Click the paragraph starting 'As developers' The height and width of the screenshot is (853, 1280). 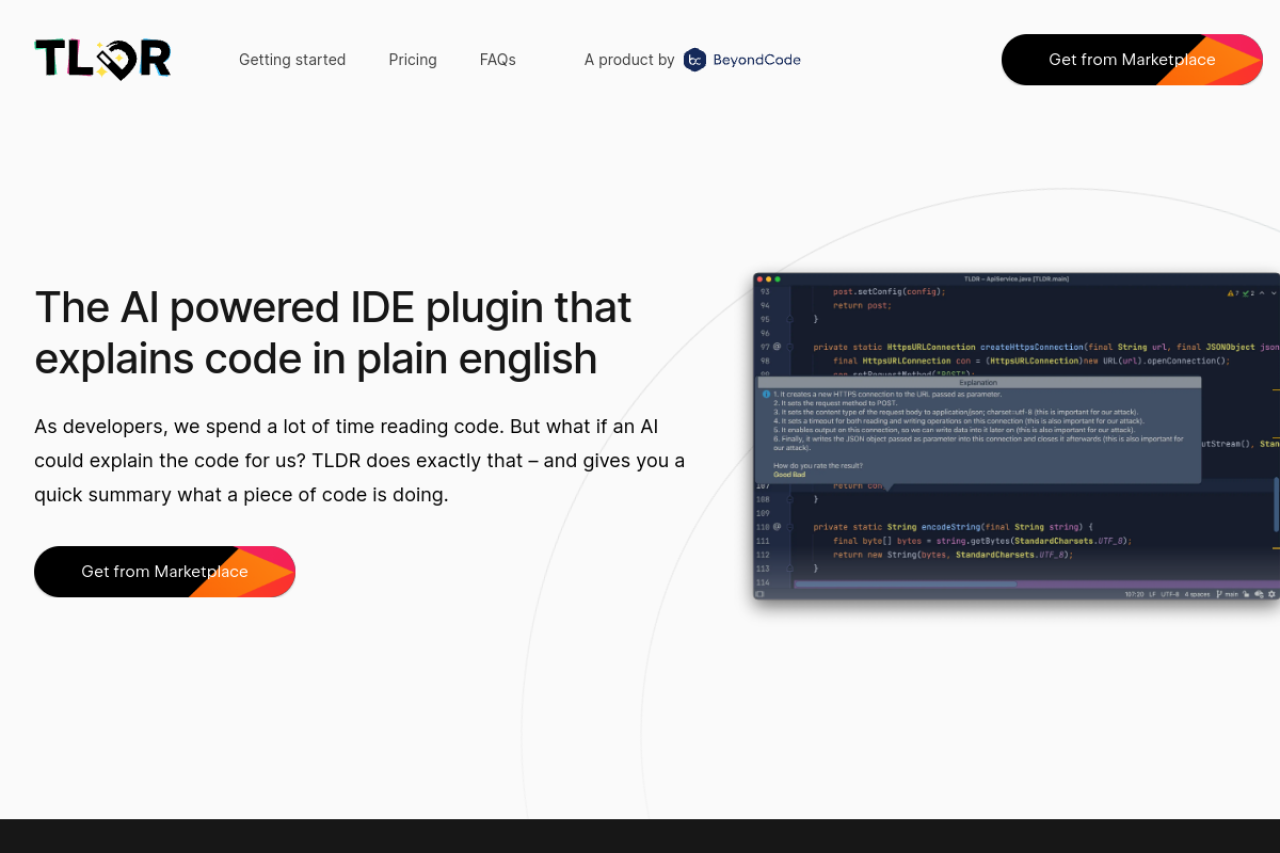tap(360, 461)
